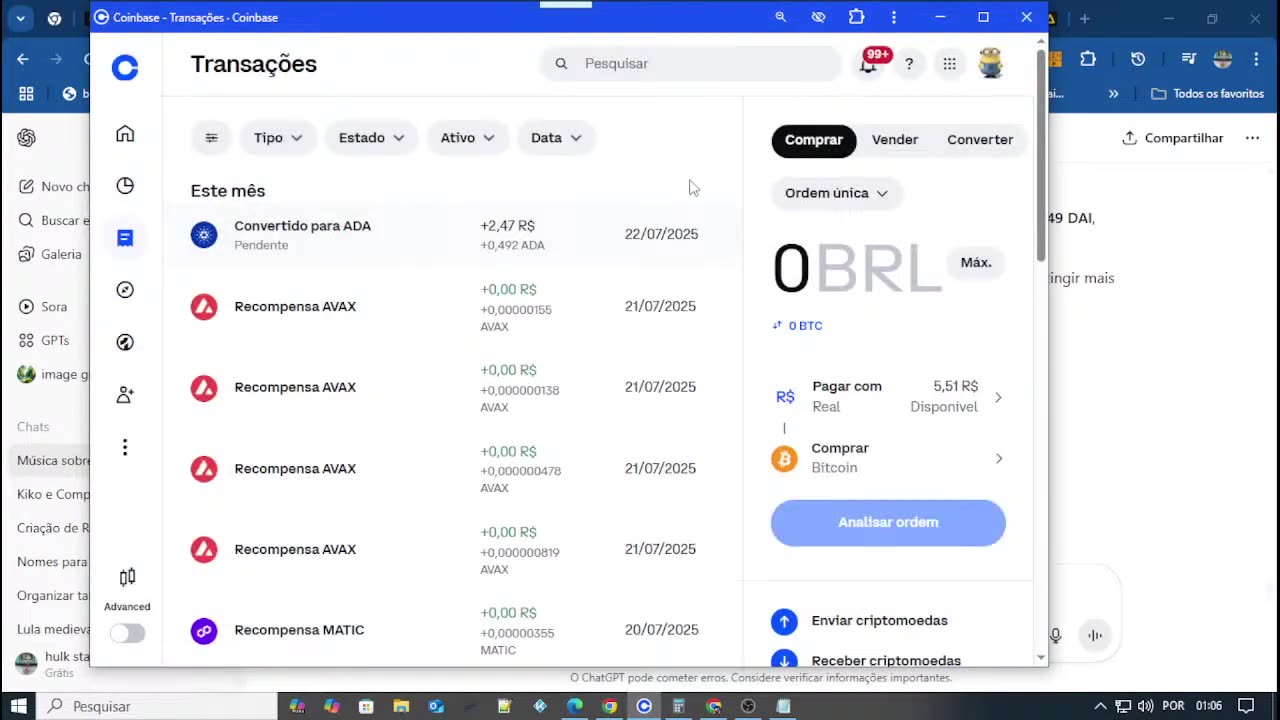The height and width of the screenshot is (720, 1280).
Task: Open more options dots in sidebar
Action: 125,447
